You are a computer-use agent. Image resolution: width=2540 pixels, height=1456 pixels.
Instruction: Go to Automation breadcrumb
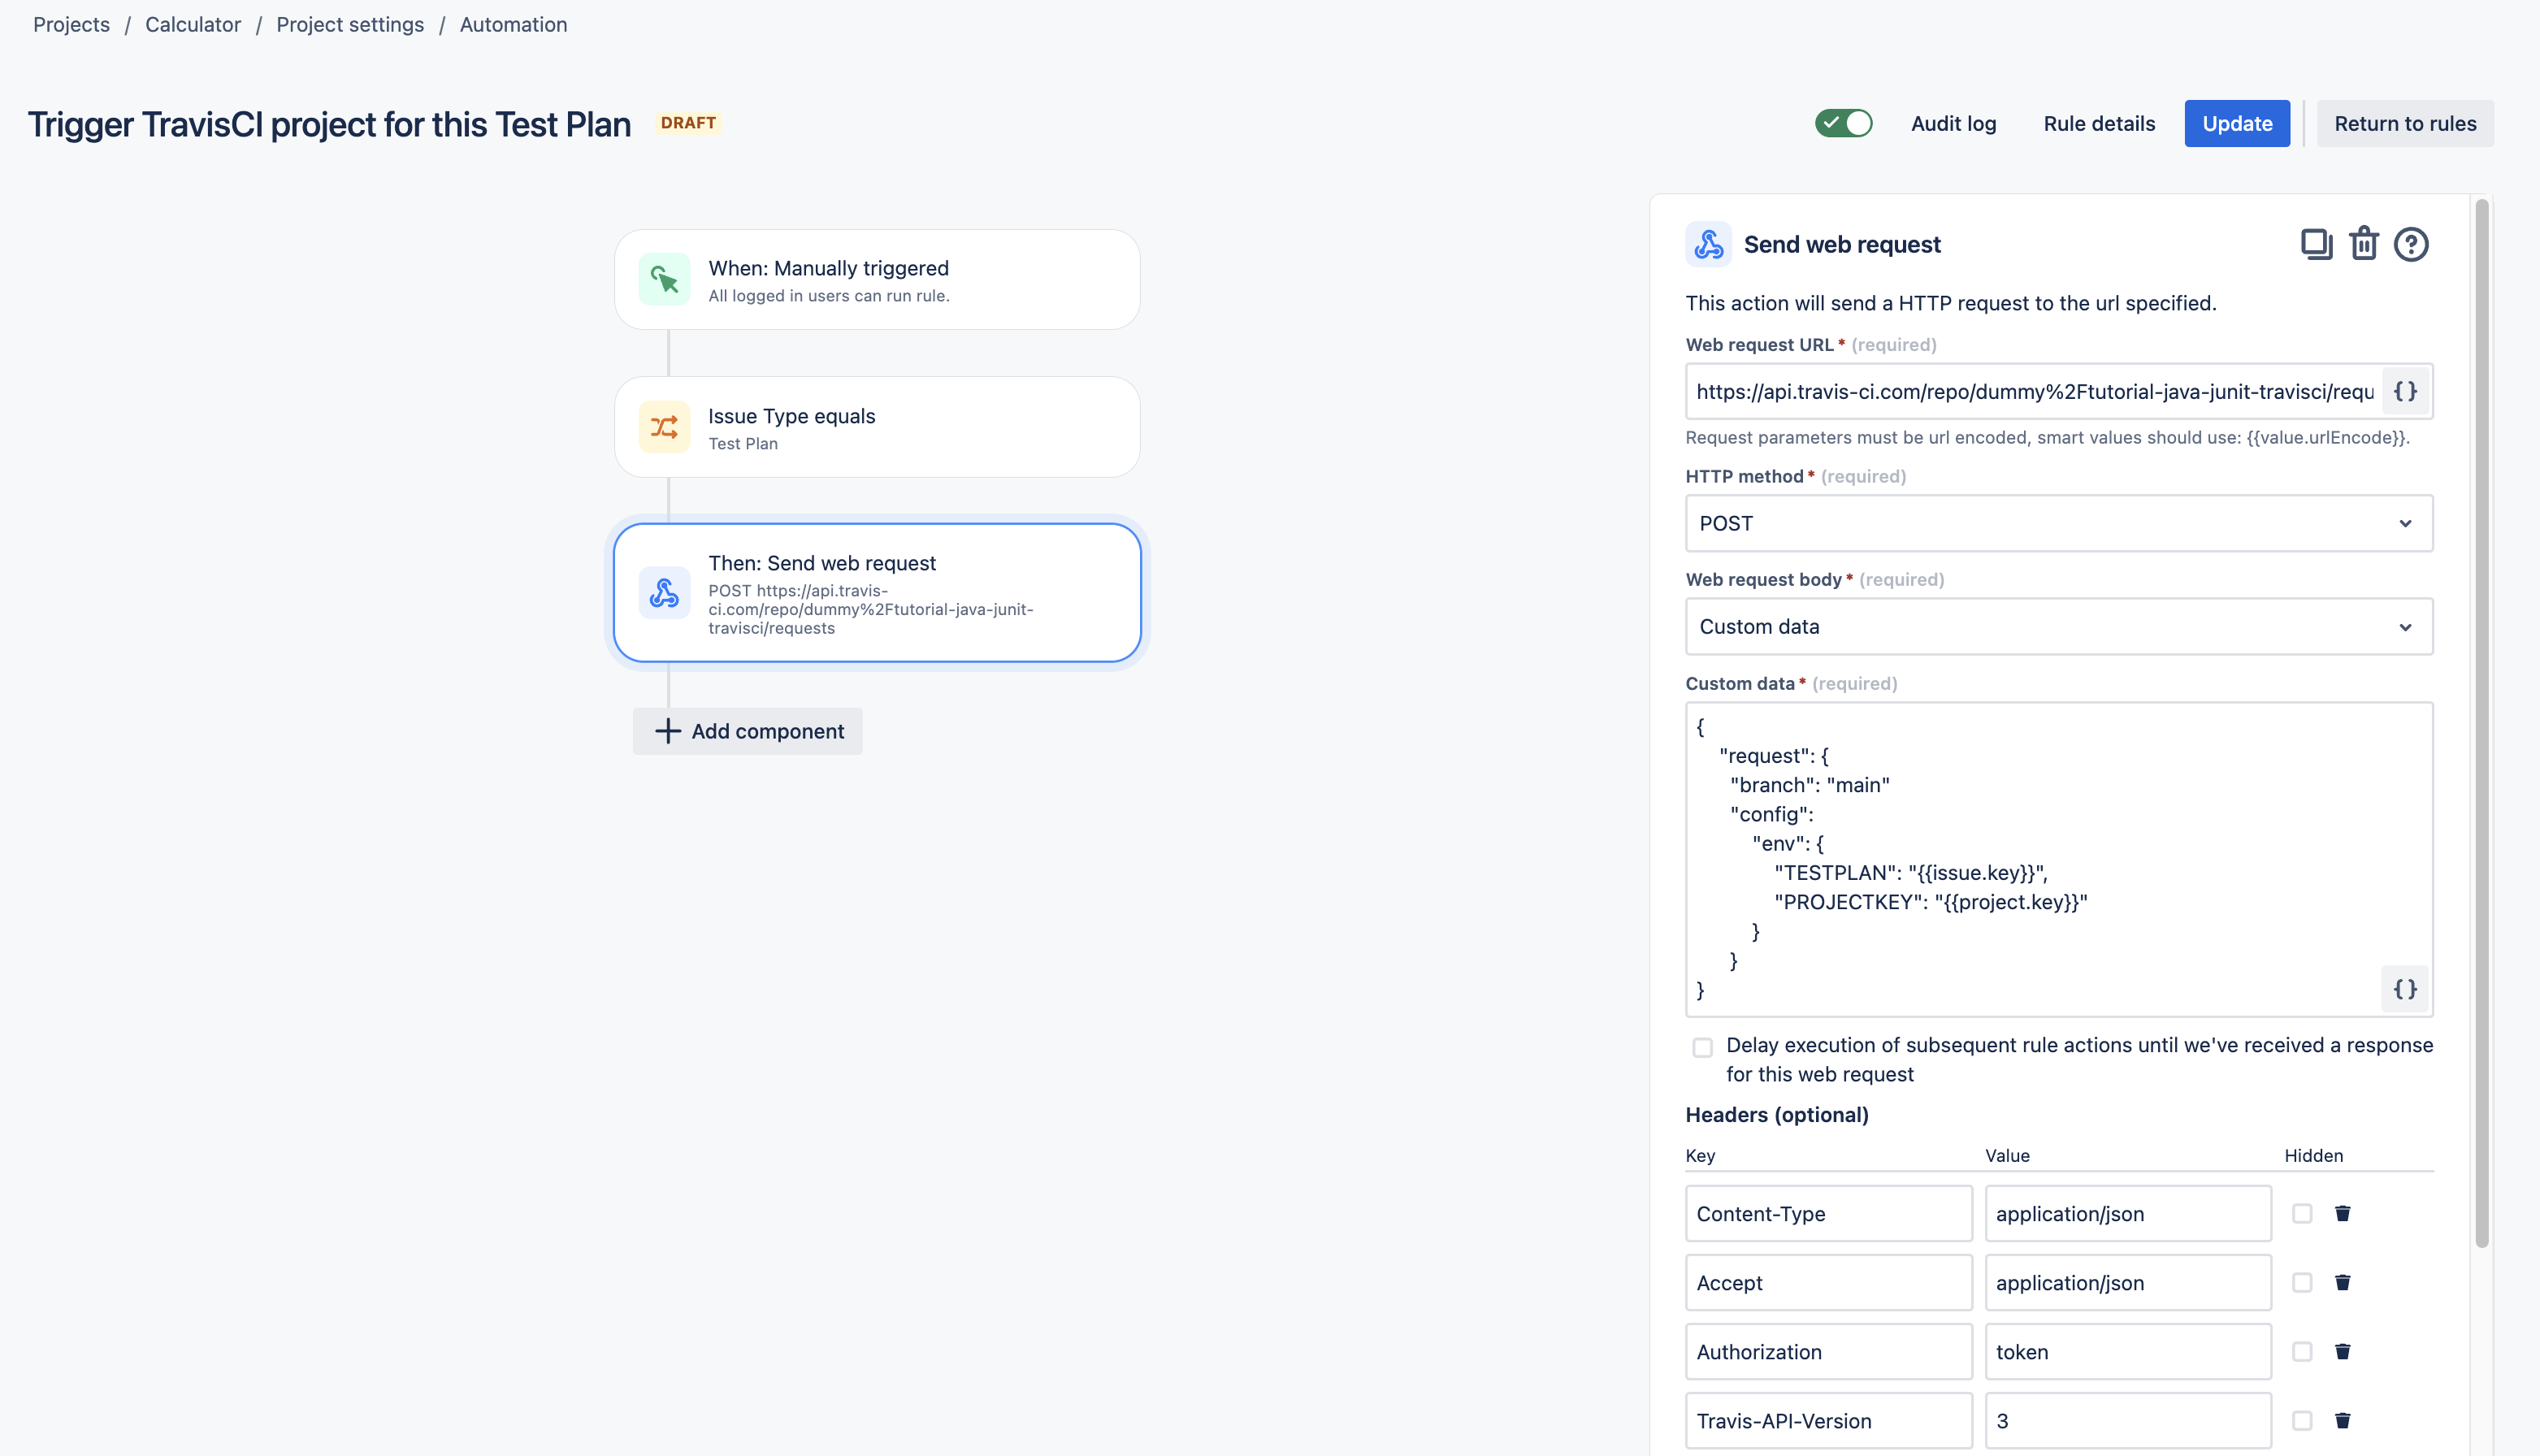point(513,24)
